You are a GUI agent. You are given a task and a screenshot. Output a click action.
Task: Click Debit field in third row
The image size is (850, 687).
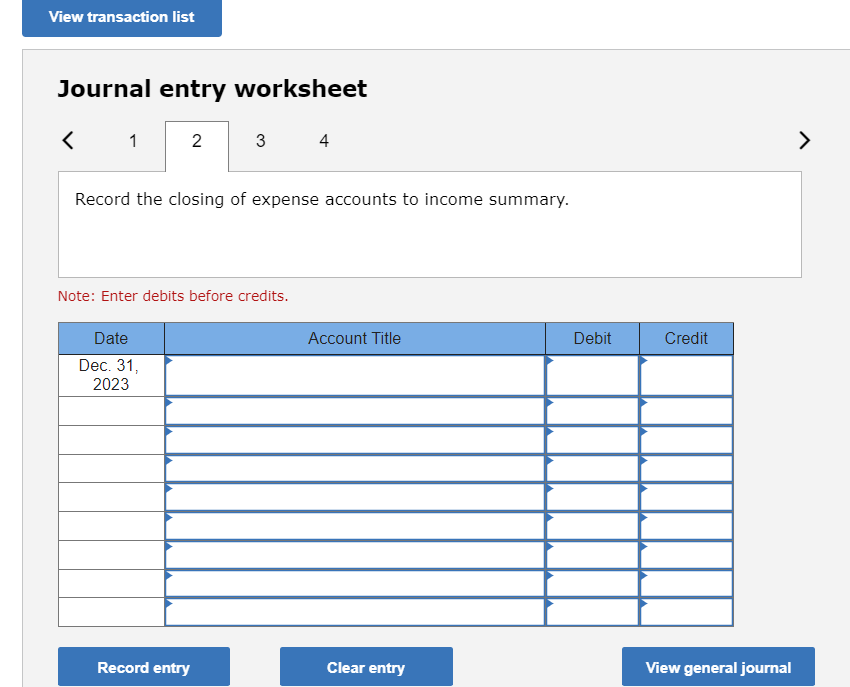click(593, 440)
